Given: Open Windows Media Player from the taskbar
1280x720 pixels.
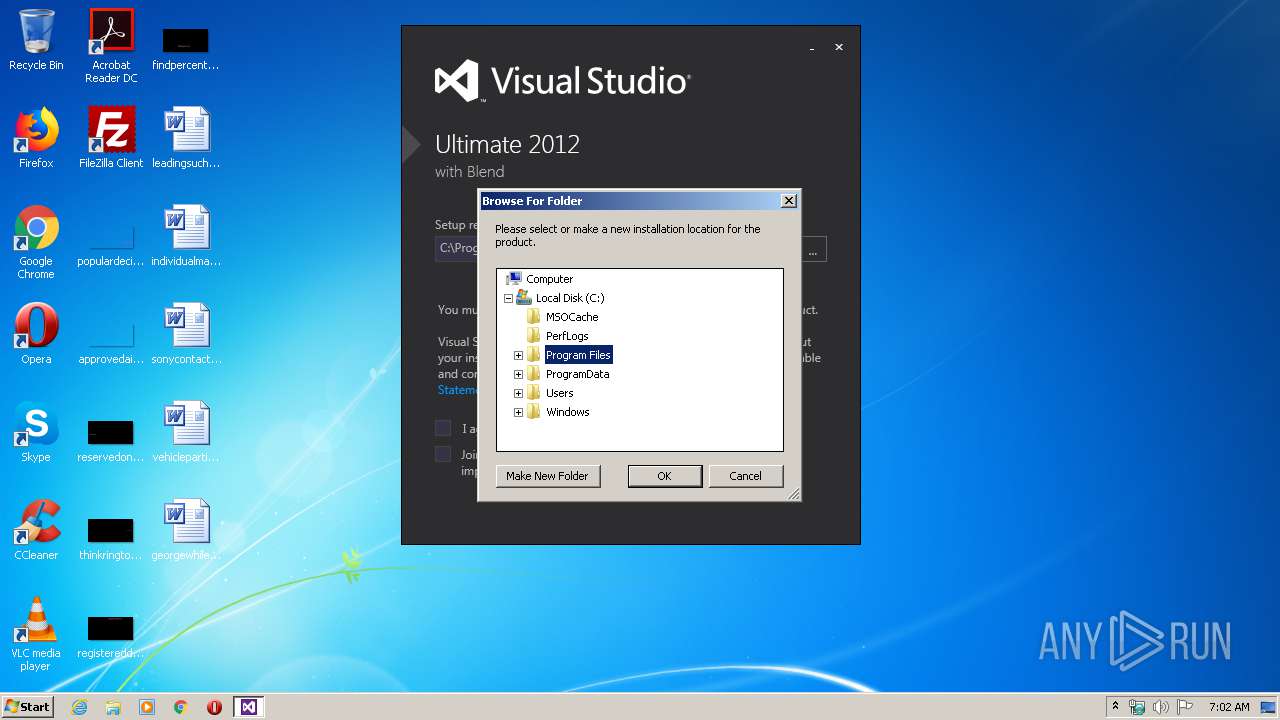Looking at the screenshot, I should click(x=147, y=707).
